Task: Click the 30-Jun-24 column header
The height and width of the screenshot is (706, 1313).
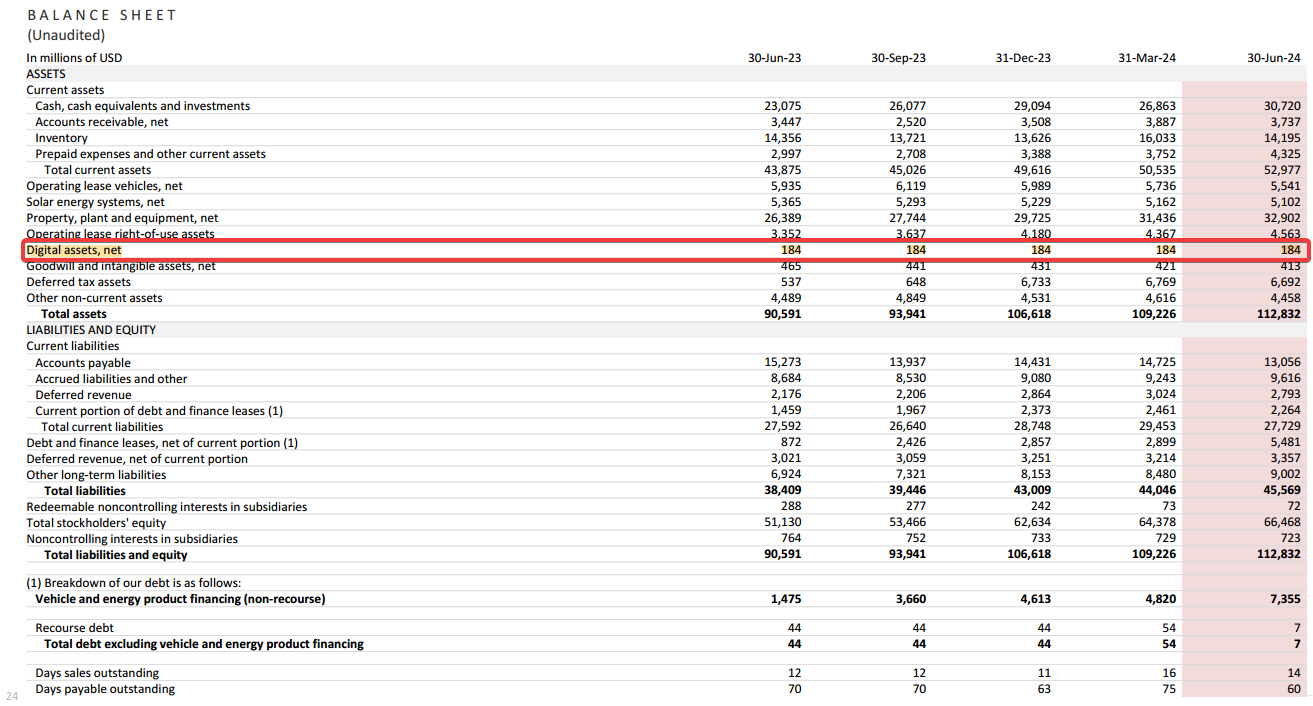Action: click(1273, 58)
